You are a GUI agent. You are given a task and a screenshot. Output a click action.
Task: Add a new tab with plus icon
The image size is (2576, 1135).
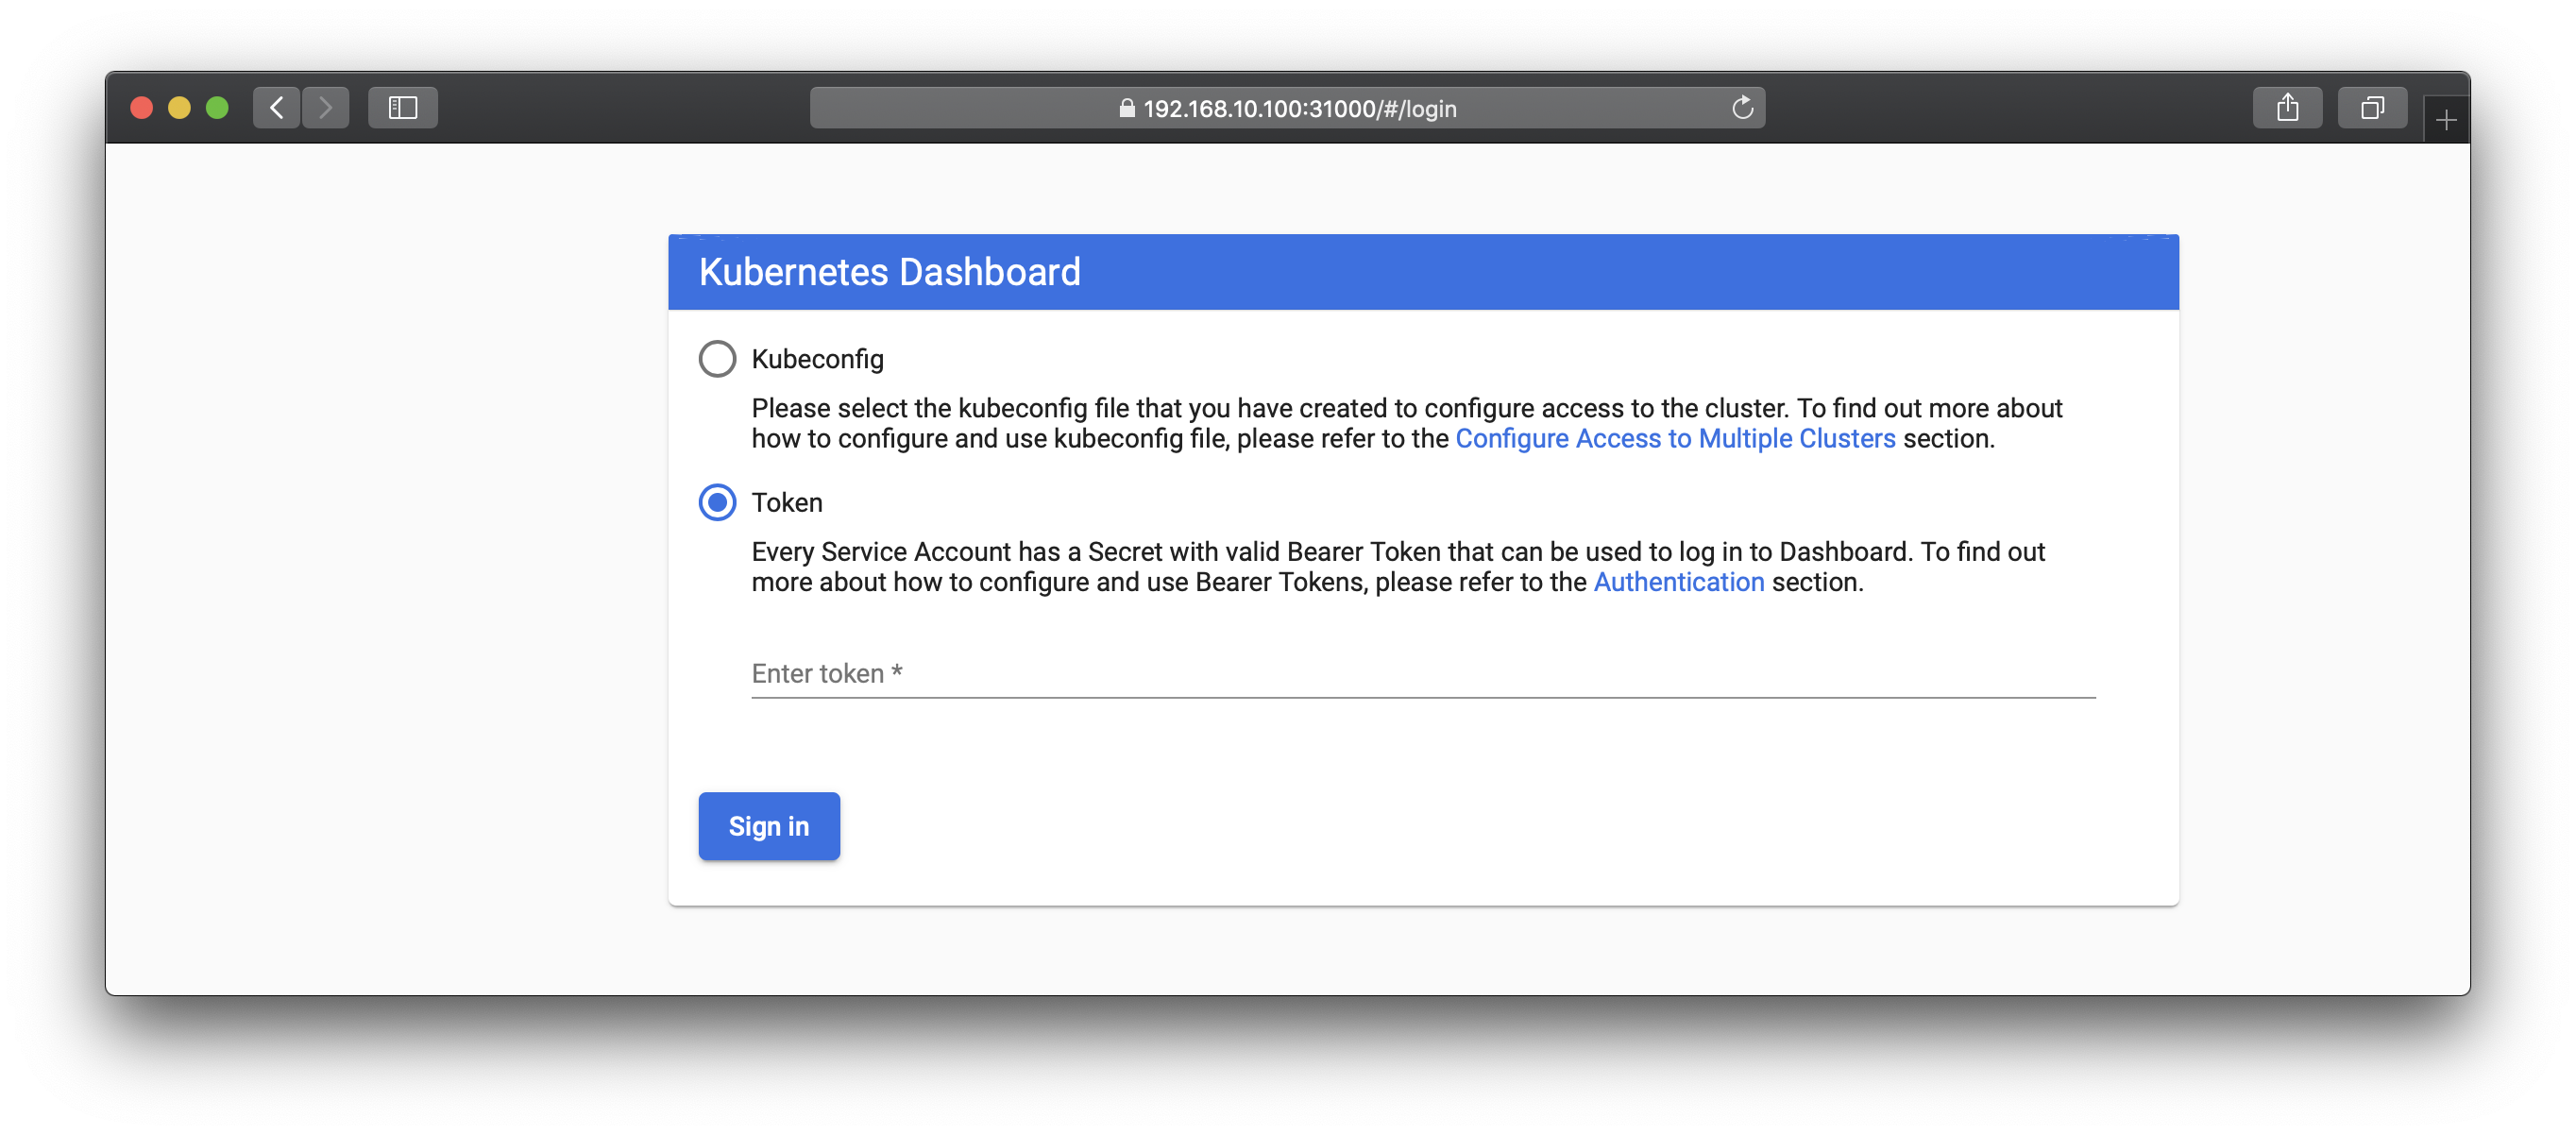point(2446,121)
